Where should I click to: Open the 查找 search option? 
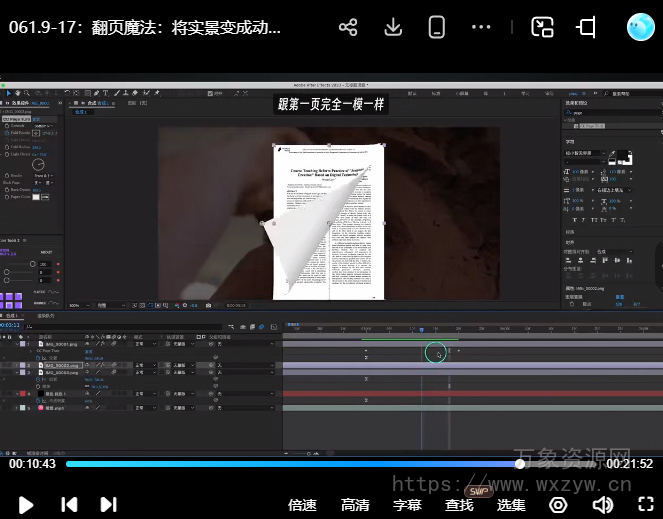click(459, 505)
